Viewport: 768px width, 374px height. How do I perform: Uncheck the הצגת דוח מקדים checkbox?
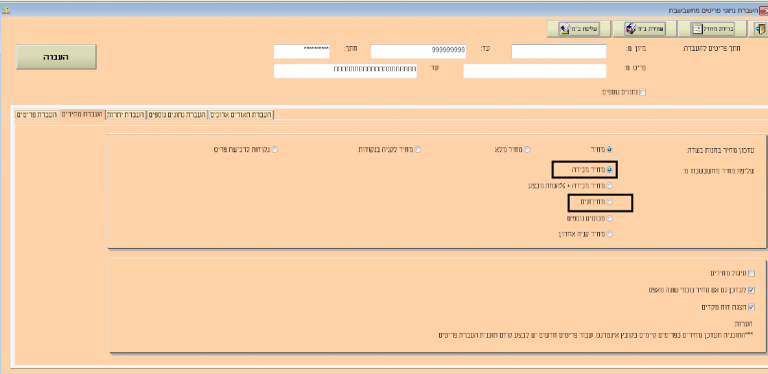click(752, 307)
